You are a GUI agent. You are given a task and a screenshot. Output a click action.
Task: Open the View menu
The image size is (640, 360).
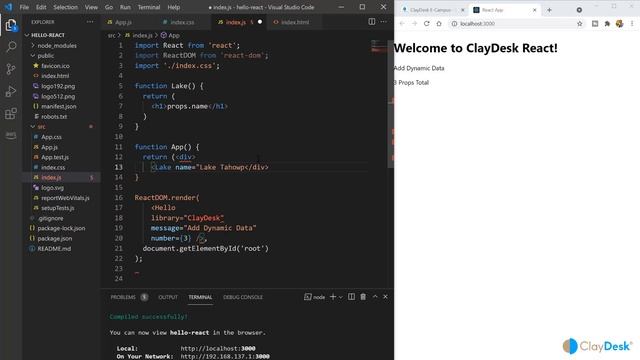point(91,7)
